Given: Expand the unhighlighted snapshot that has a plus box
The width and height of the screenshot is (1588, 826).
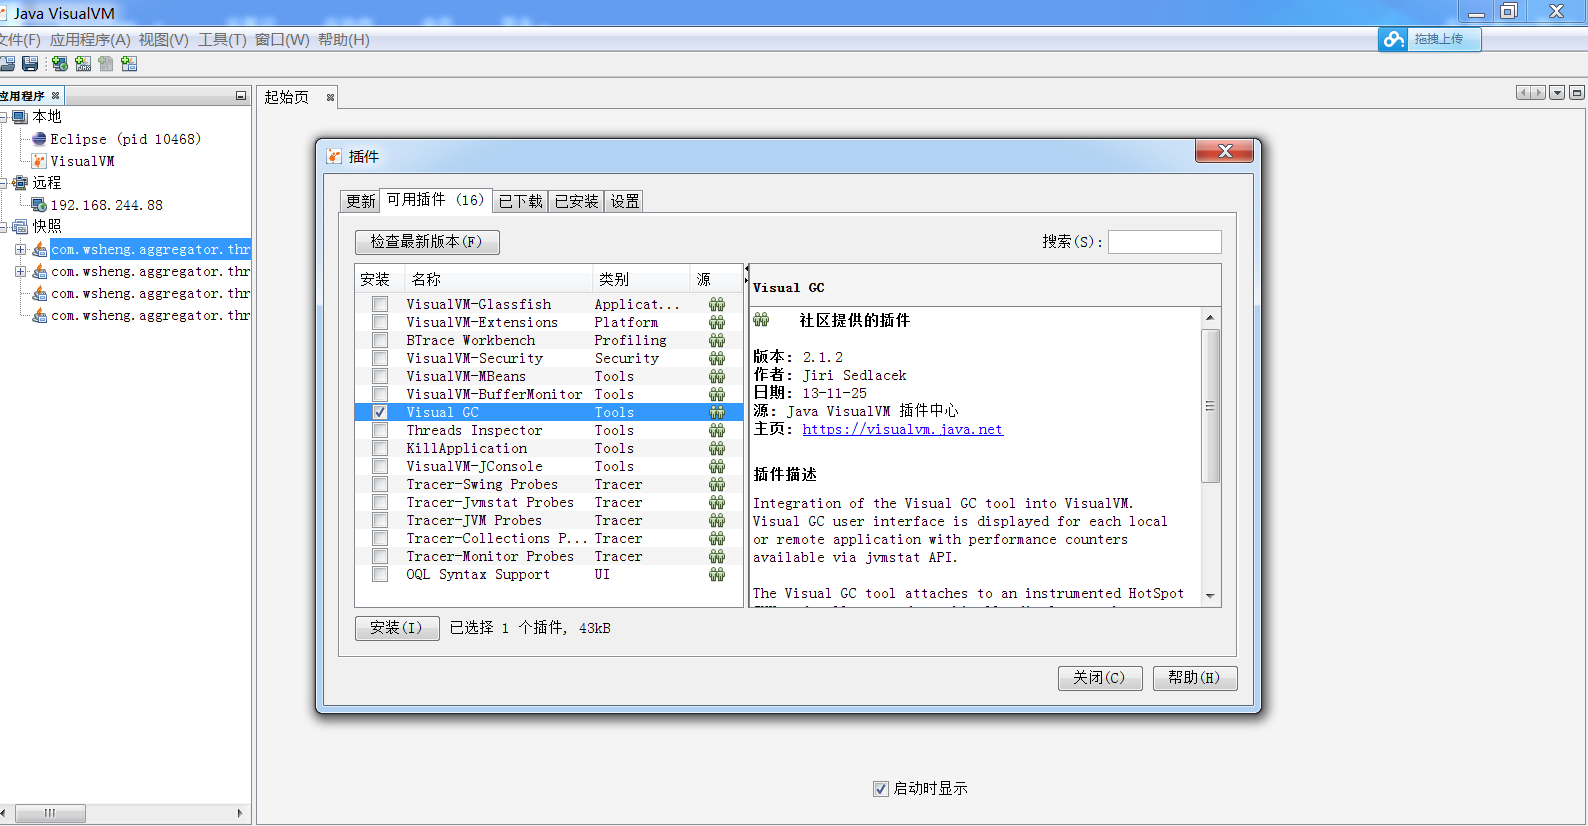Looking at the screenshot, I should [20, 271].
